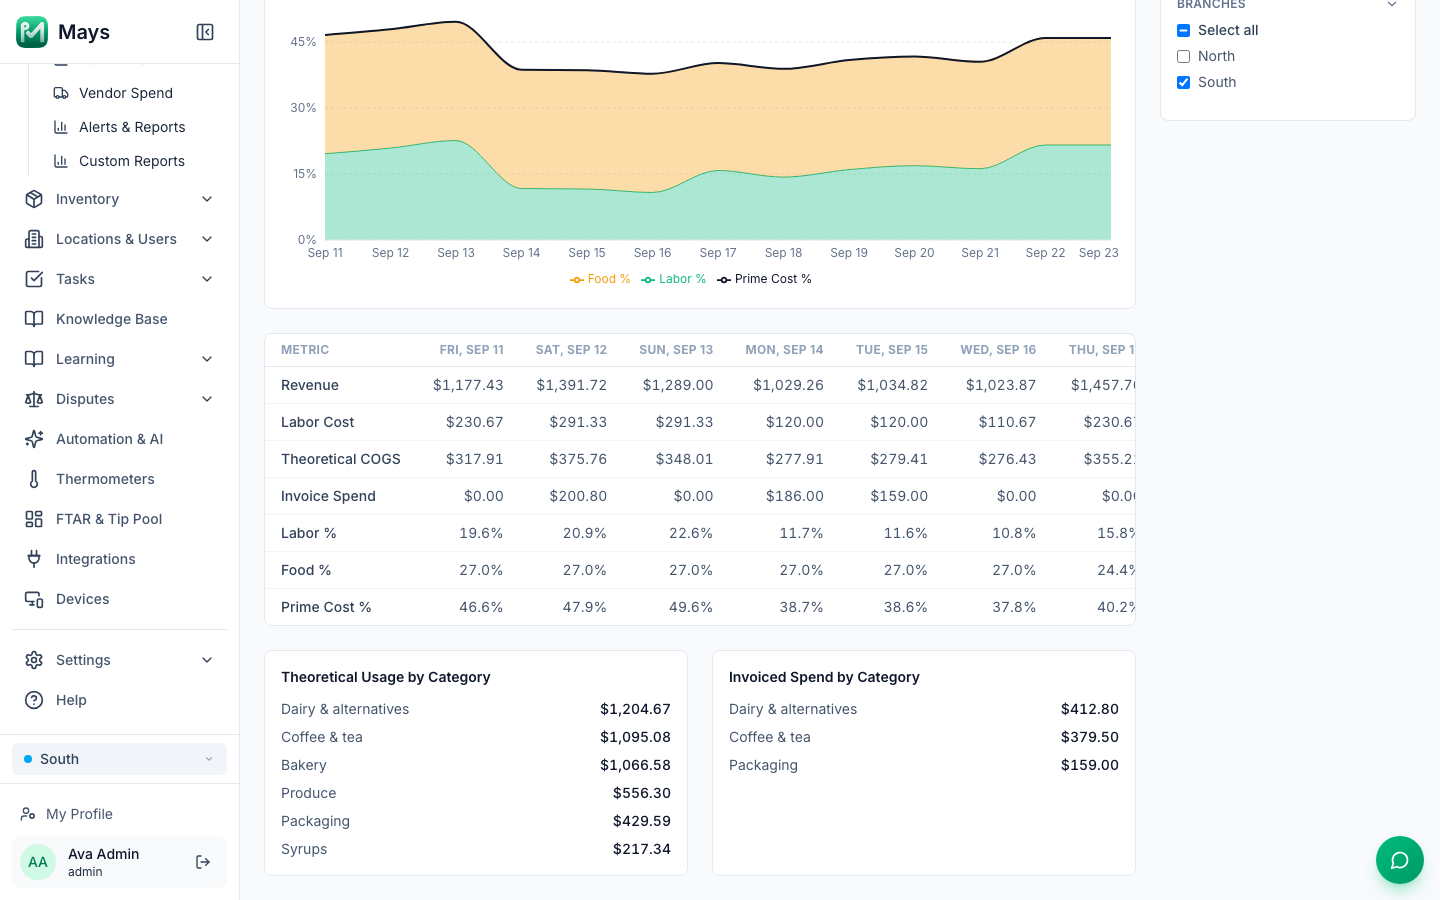Screen dimensions: 1440x900
Task: Uncheck the South branch checkbox
Action: [x=1184, y=82]
